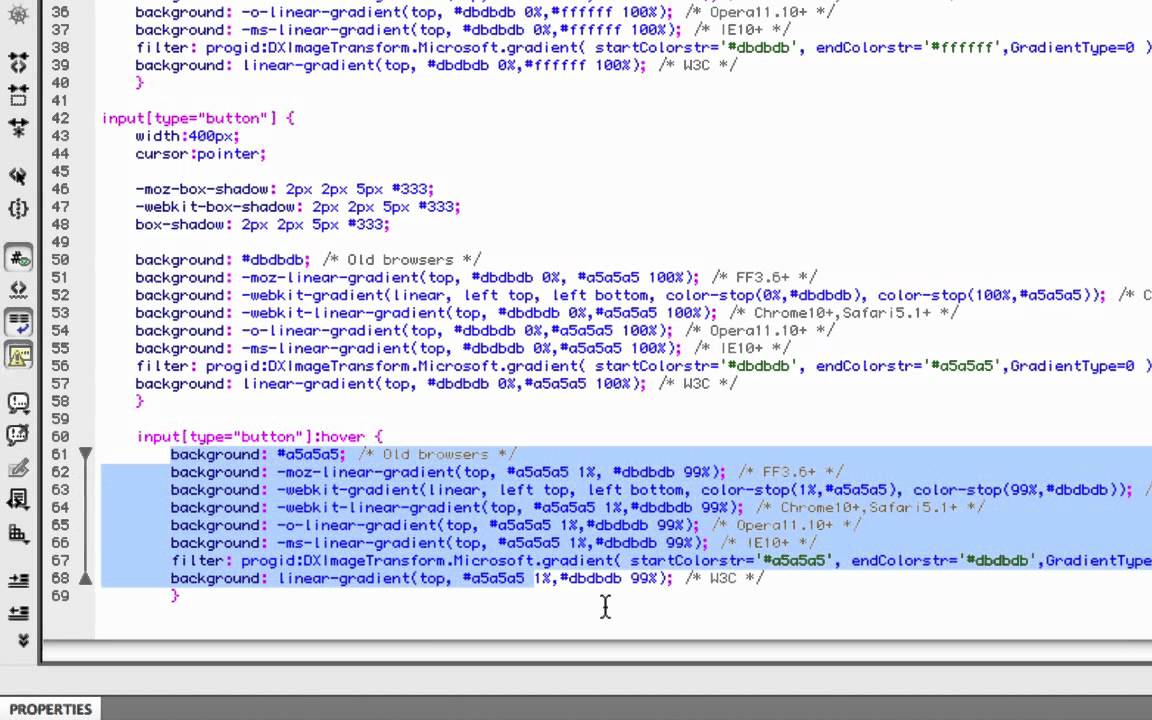This screenshot has width=1152, height=720.
Task: Toggle Word Wrap in code view
Action: pos(18,322)
